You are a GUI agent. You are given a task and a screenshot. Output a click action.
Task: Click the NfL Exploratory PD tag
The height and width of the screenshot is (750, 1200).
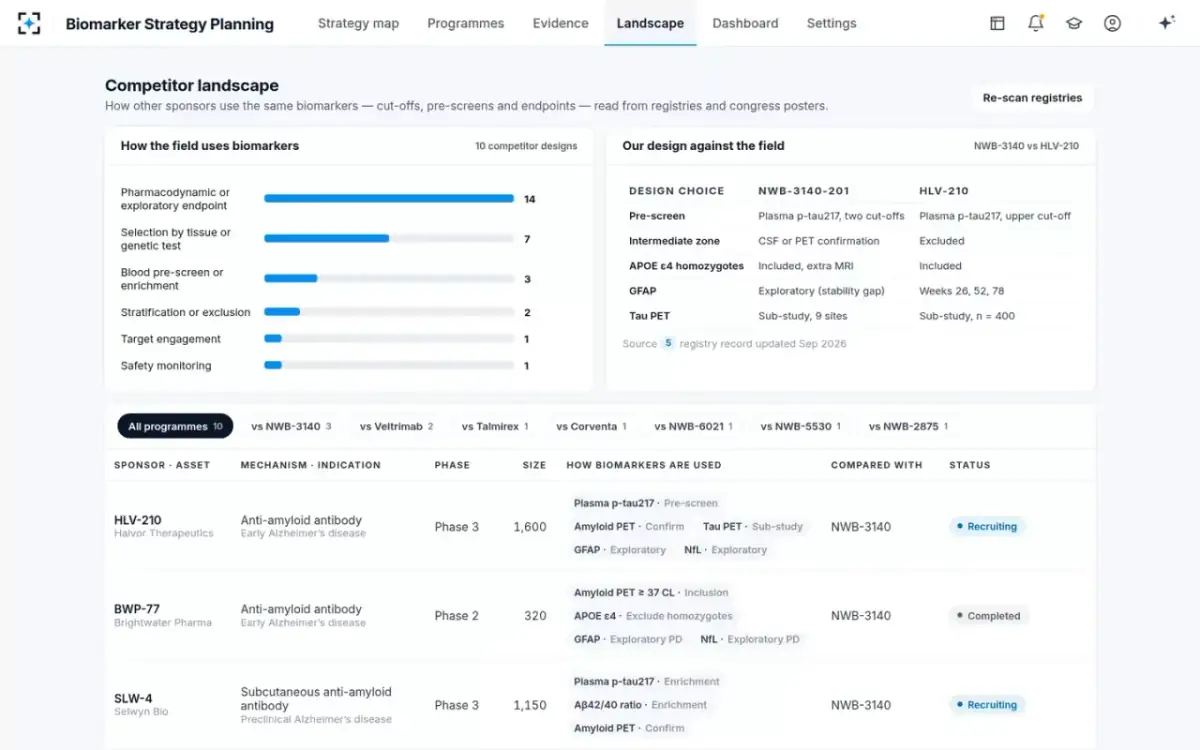750,639
